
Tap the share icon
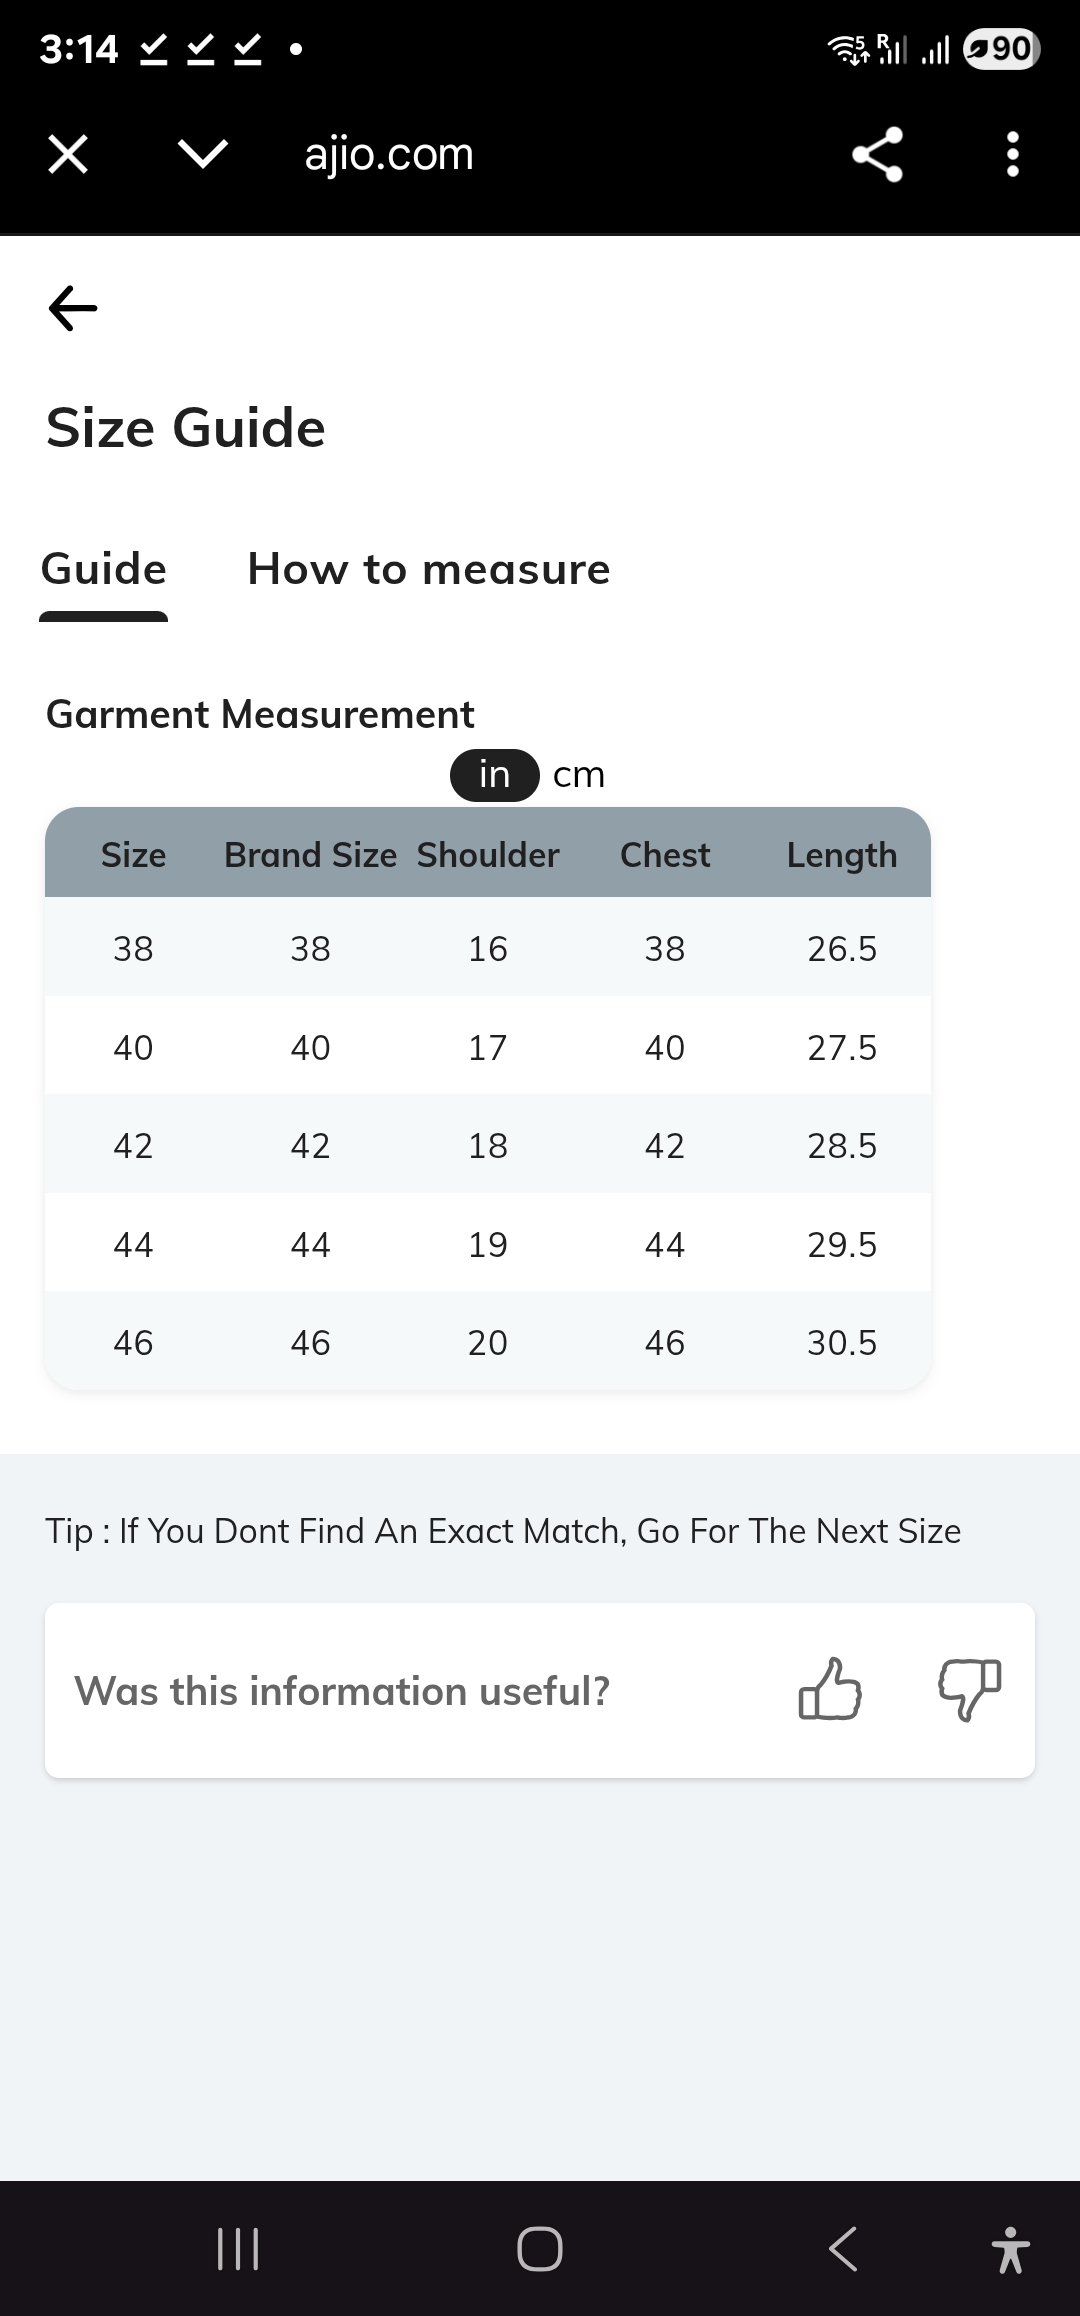point(877,155)
